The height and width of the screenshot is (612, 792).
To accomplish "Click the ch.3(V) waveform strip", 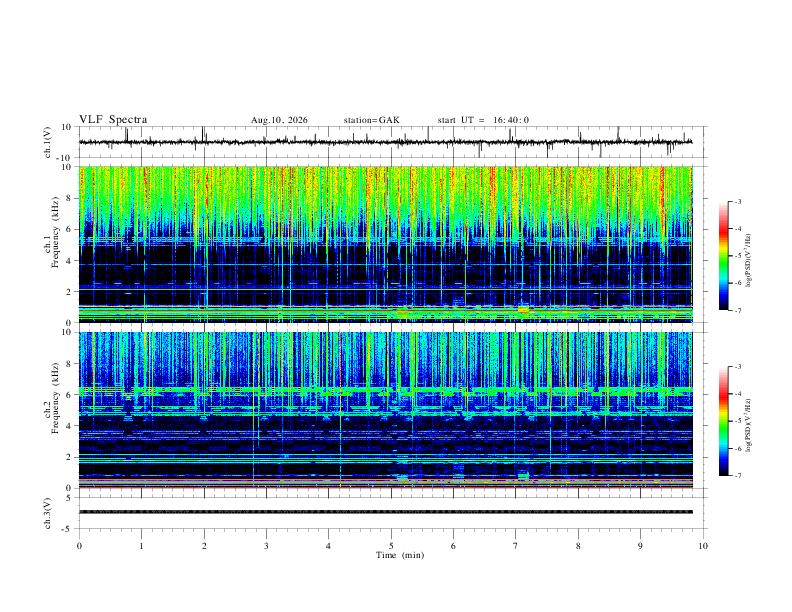I will click(x=385, y=512).
